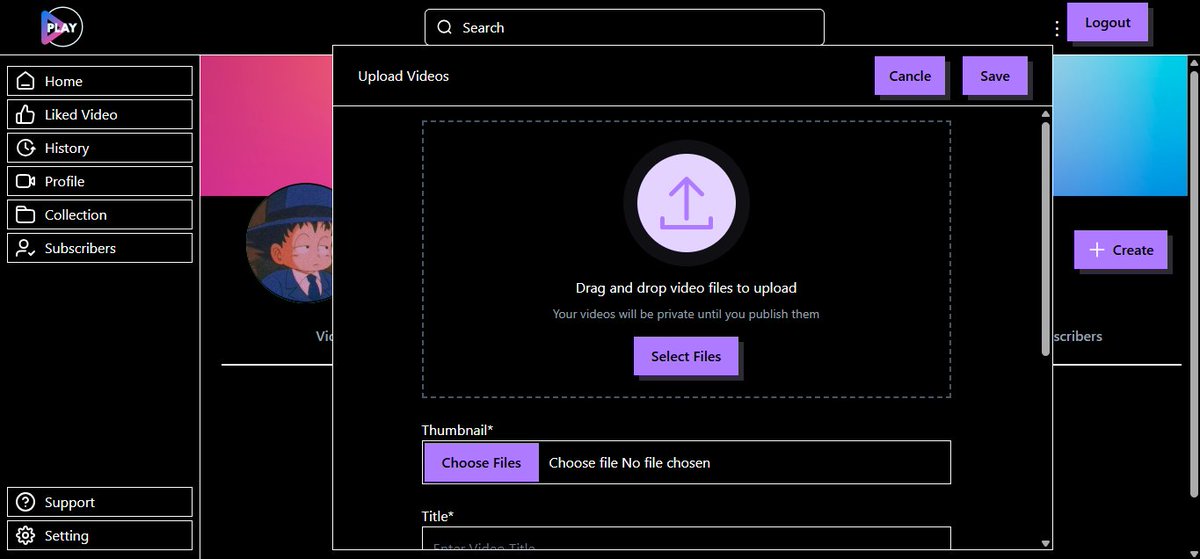Save the uploaded video
This screenshot has width=1200, height=559.
tap(995, 76)
